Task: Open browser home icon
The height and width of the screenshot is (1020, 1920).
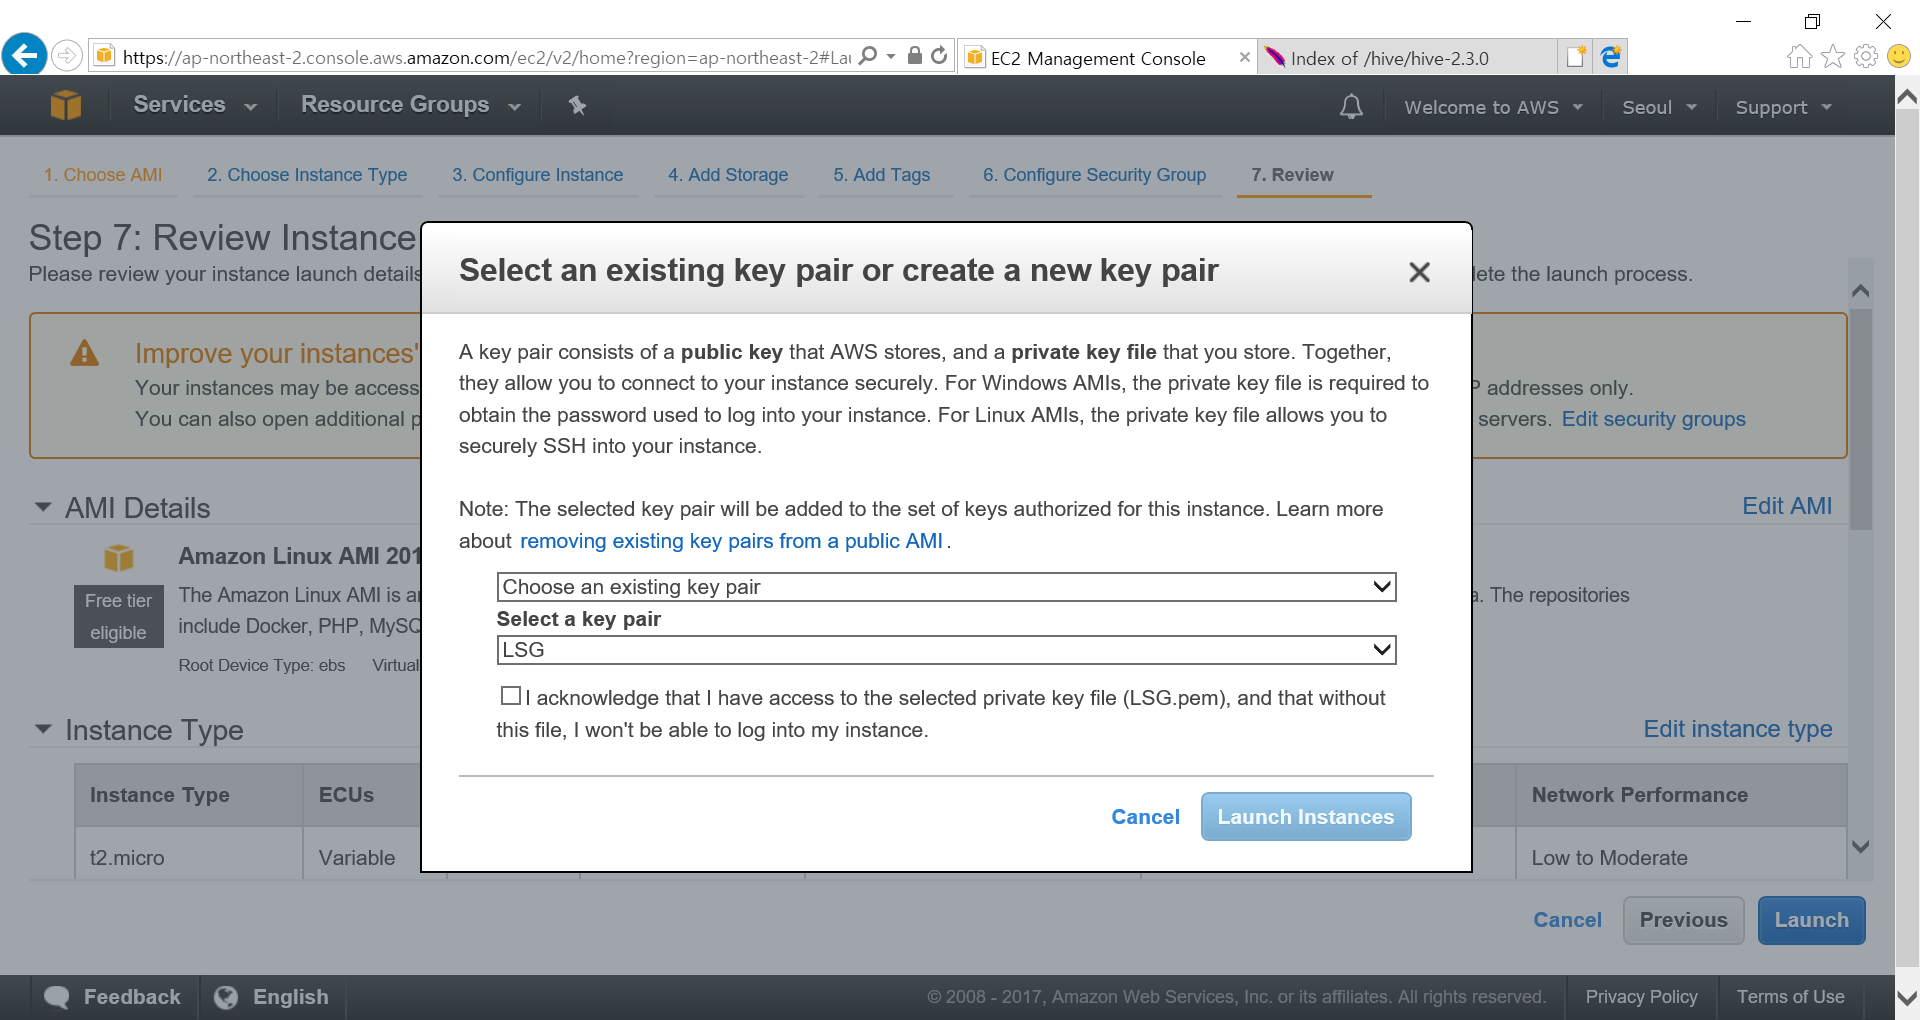Action: (1799, 56)
